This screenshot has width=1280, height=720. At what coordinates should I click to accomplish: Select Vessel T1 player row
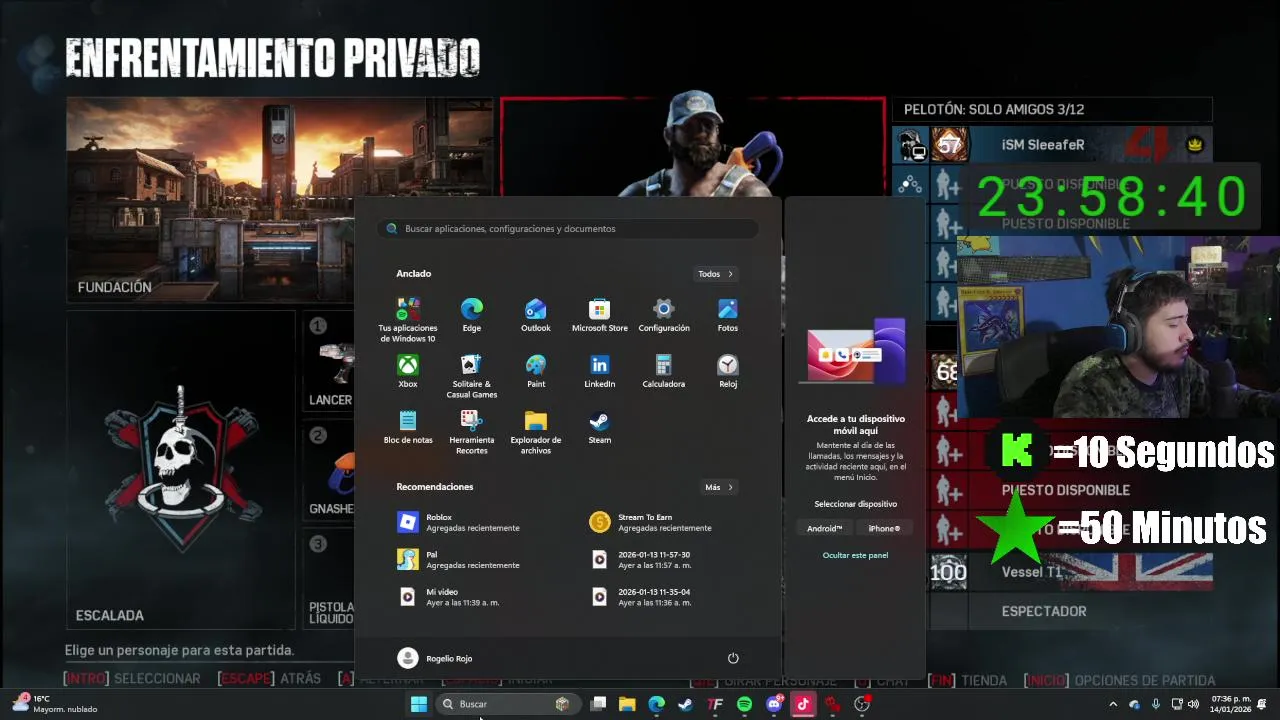point(1072,572)
